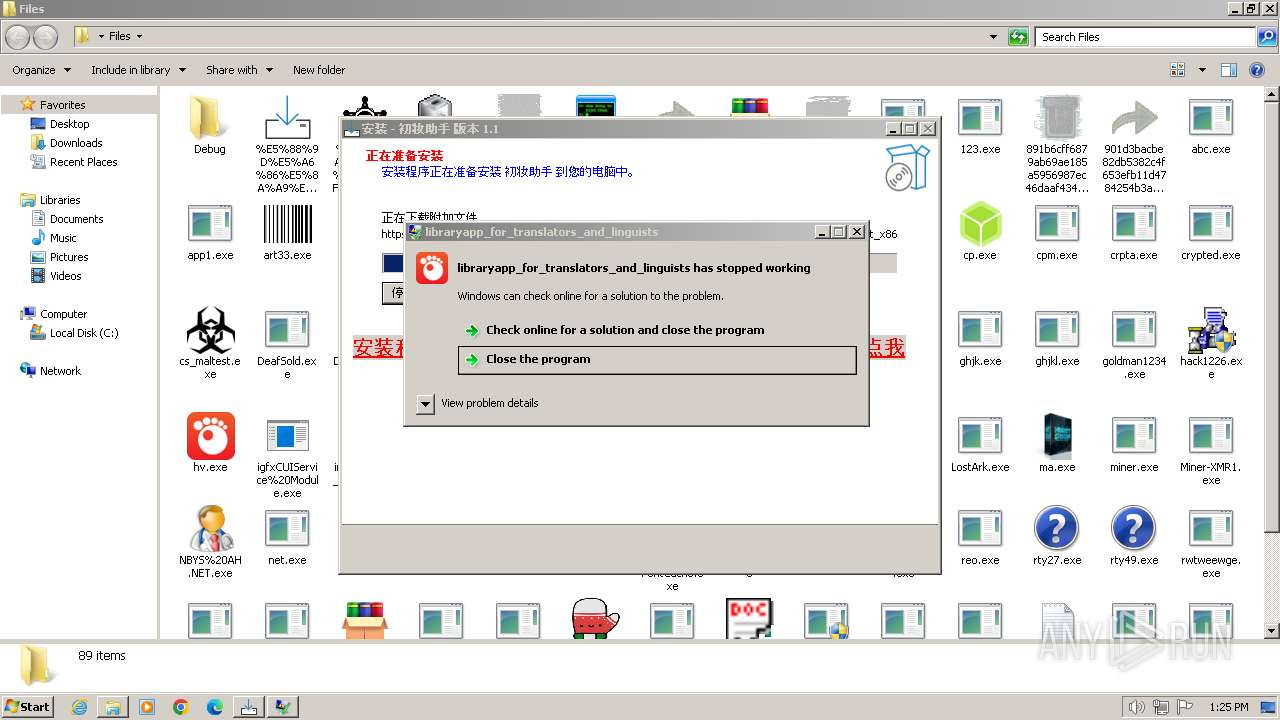Select the rty27.exe question mark icon
Image resolution: width=1280 pixels, height=720 pixels.
click(1057, 529)
